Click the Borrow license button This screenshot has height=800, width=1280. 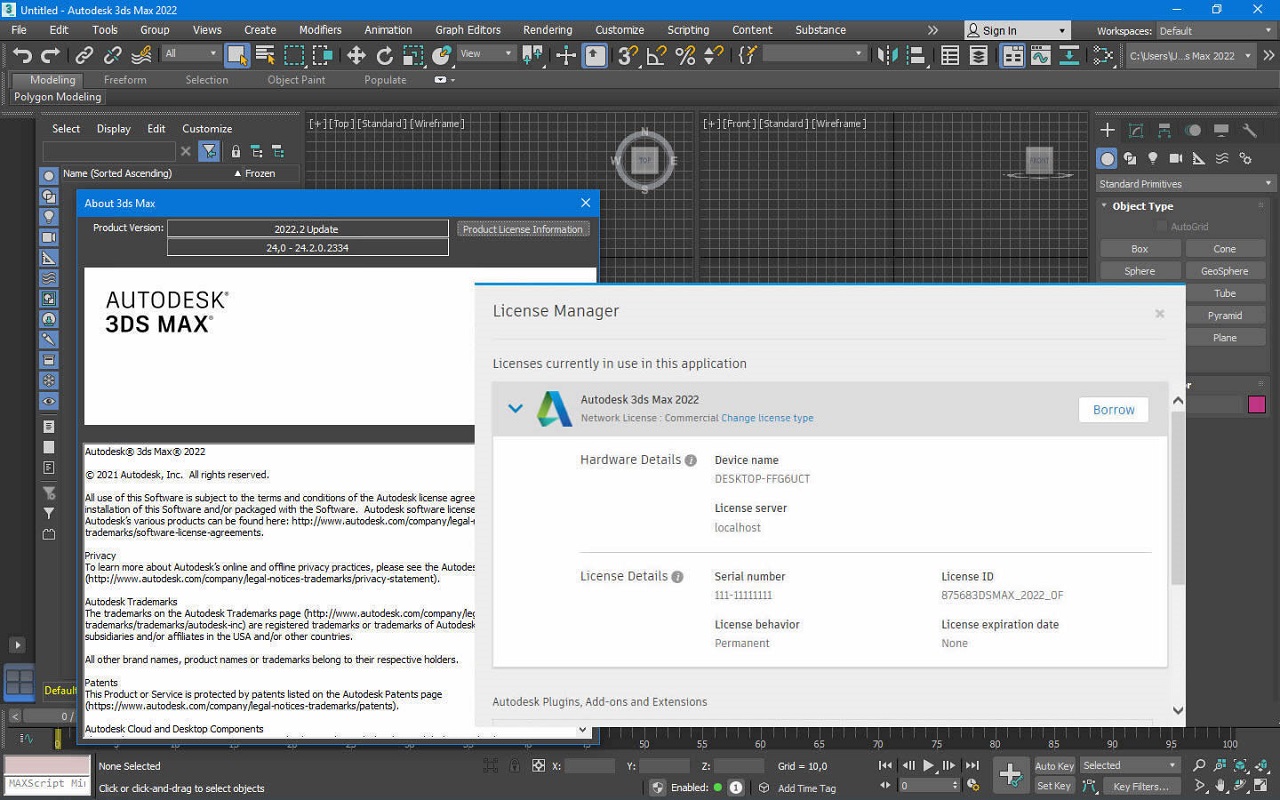[1113, 410]
